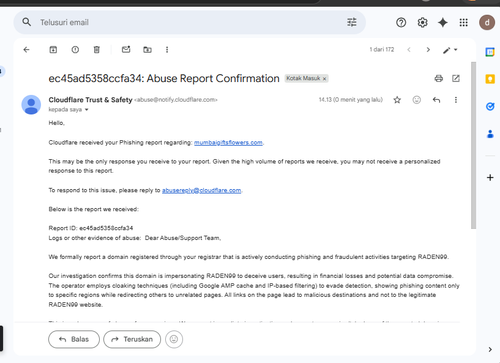Screen dimensions: 500x363
Task: Report this email as spam
Action: pyautogui.click(x=75, y=50)
